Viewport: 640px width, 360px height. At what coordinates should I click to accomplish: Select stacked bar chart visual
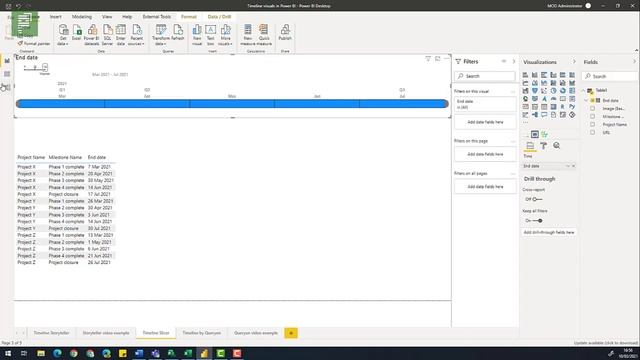pyautogui.click(x=525, y=75)
